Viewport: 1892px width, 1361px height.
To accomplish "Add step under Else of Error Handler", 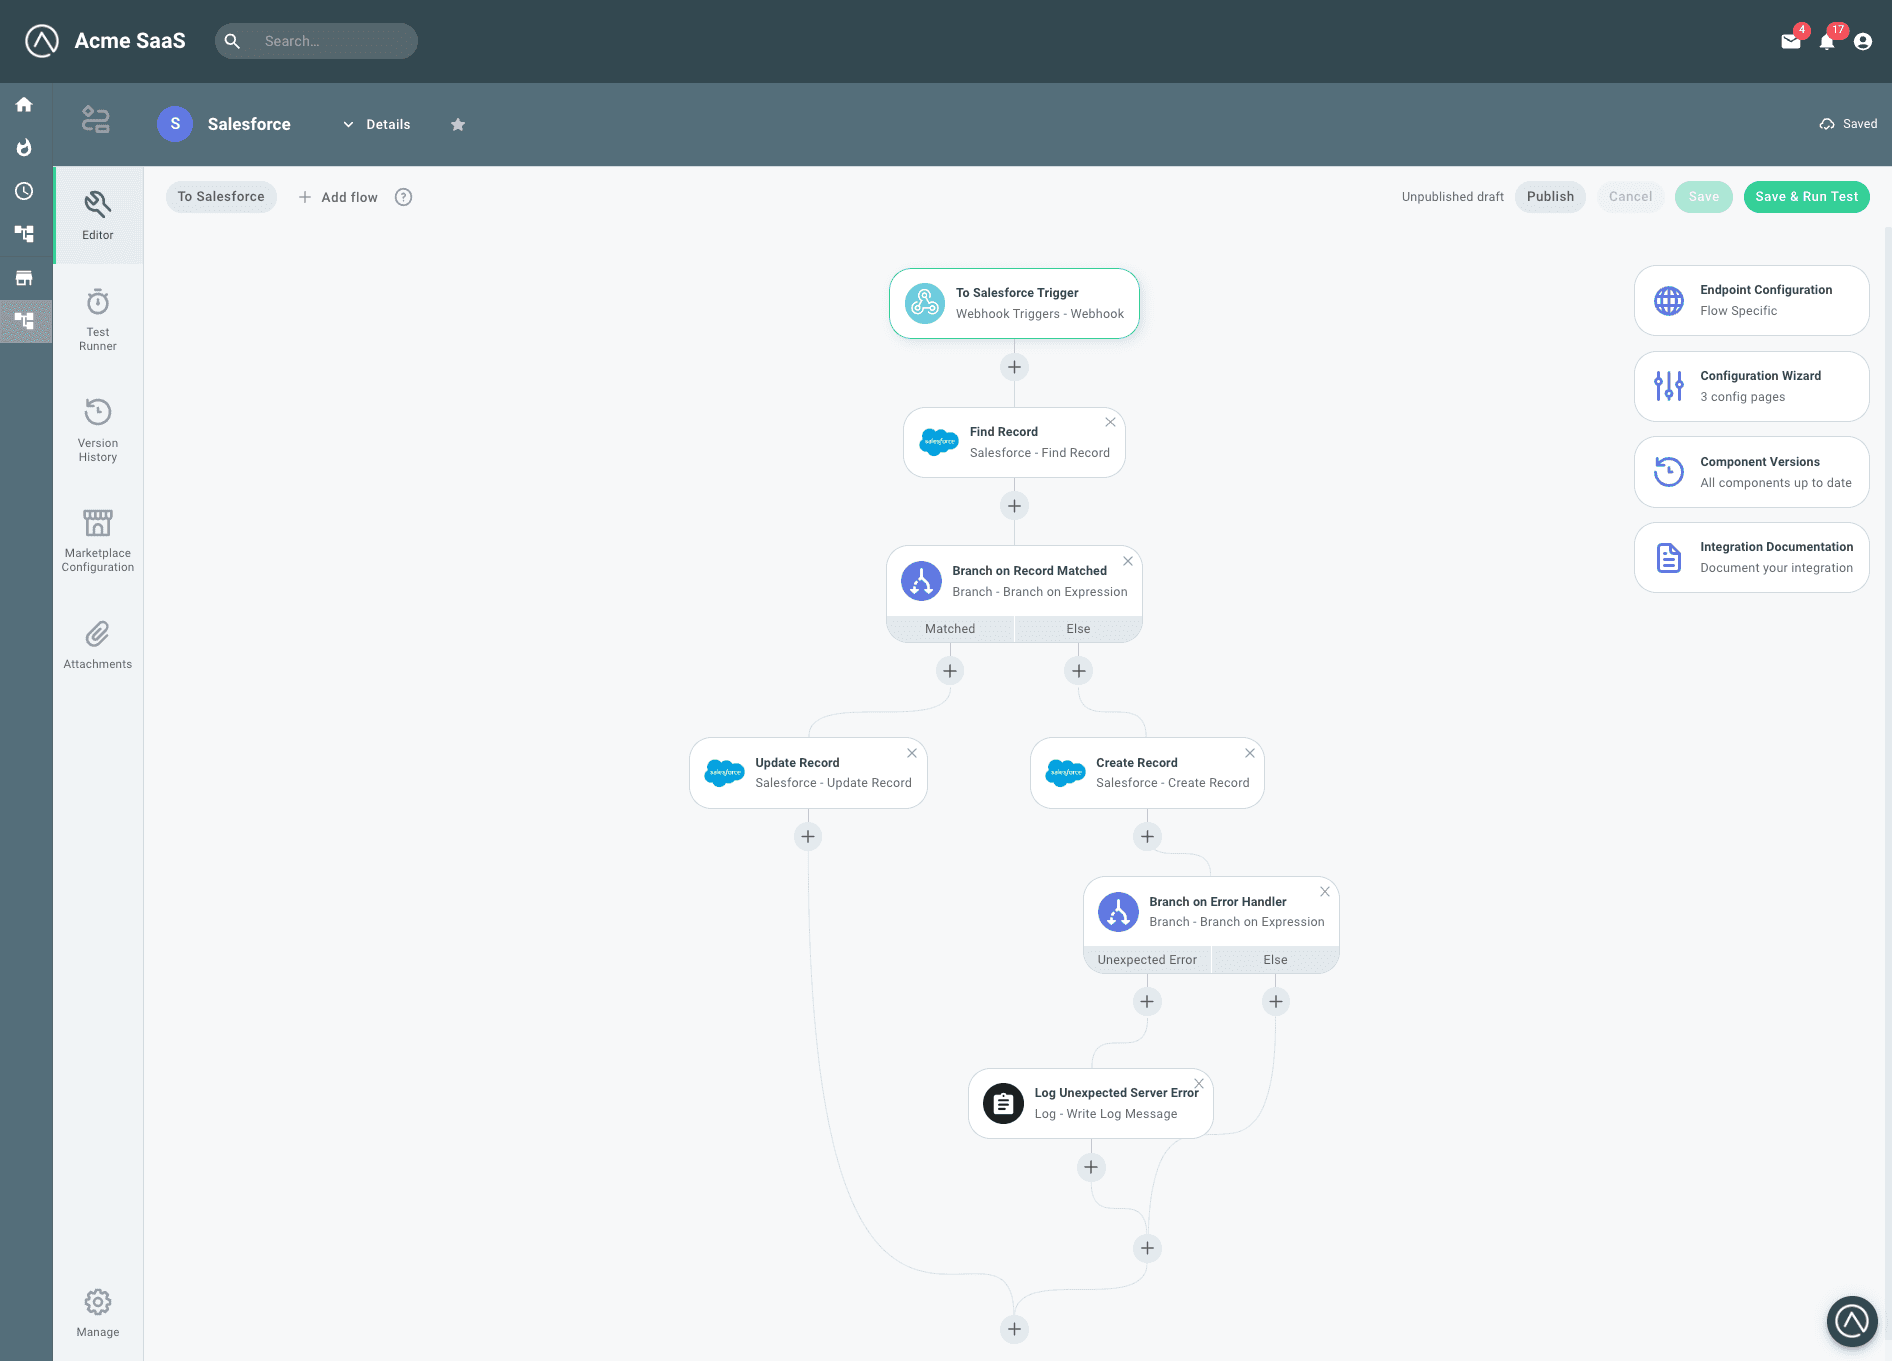I will point(1276,1001).
